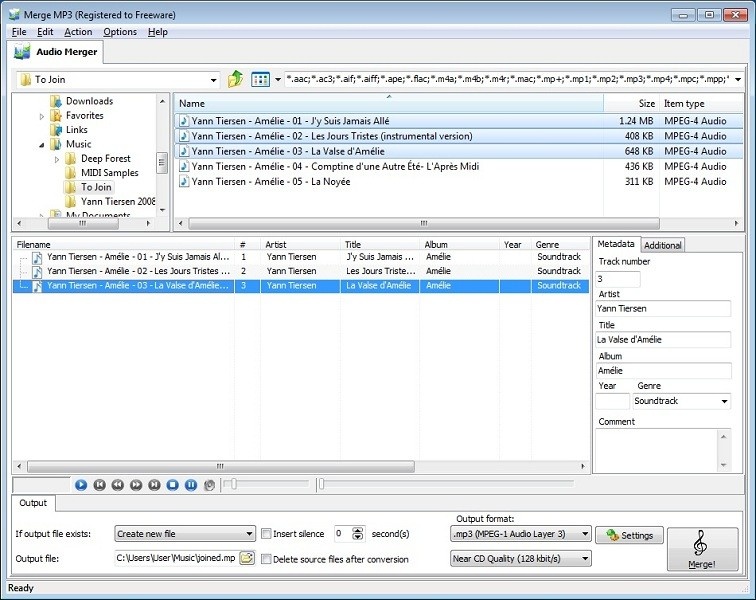756x600 pixels.
Task: Click the skip to previous track icon
Action: tap(100, 485)
